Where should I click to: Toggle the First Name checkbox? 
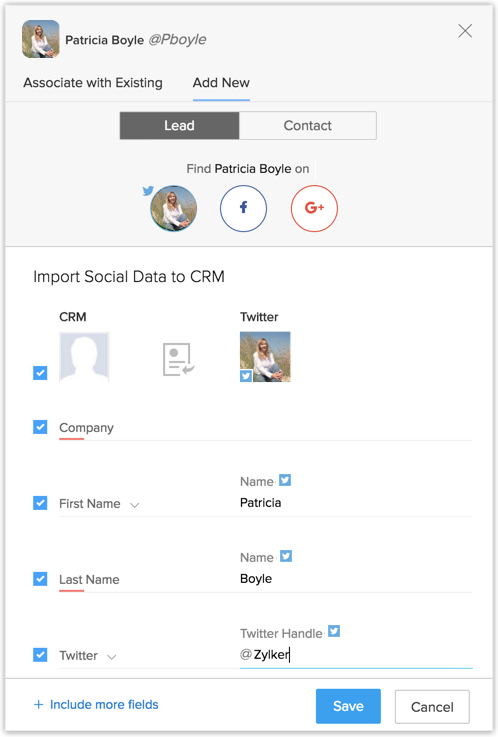coord(40,503)
